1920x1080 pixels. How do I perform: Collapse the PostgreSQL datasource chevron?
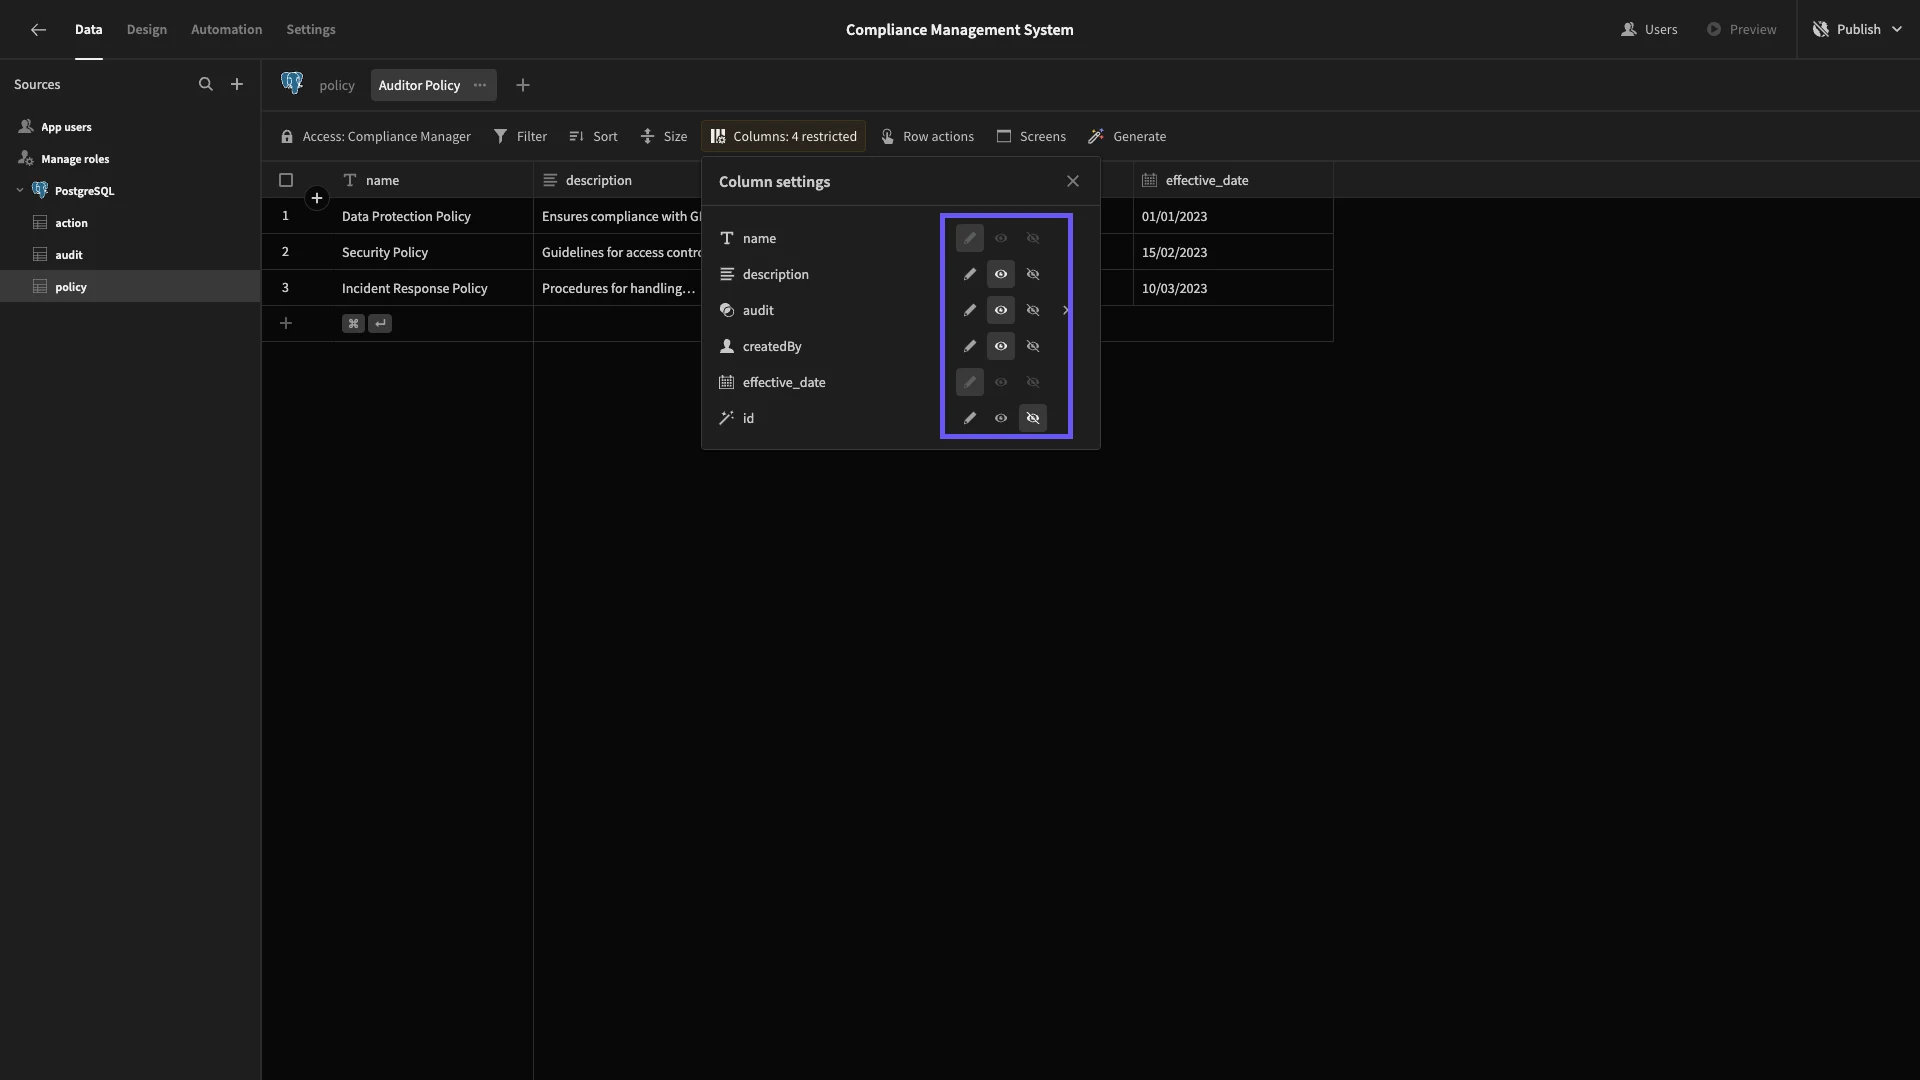tap(19, 191)
